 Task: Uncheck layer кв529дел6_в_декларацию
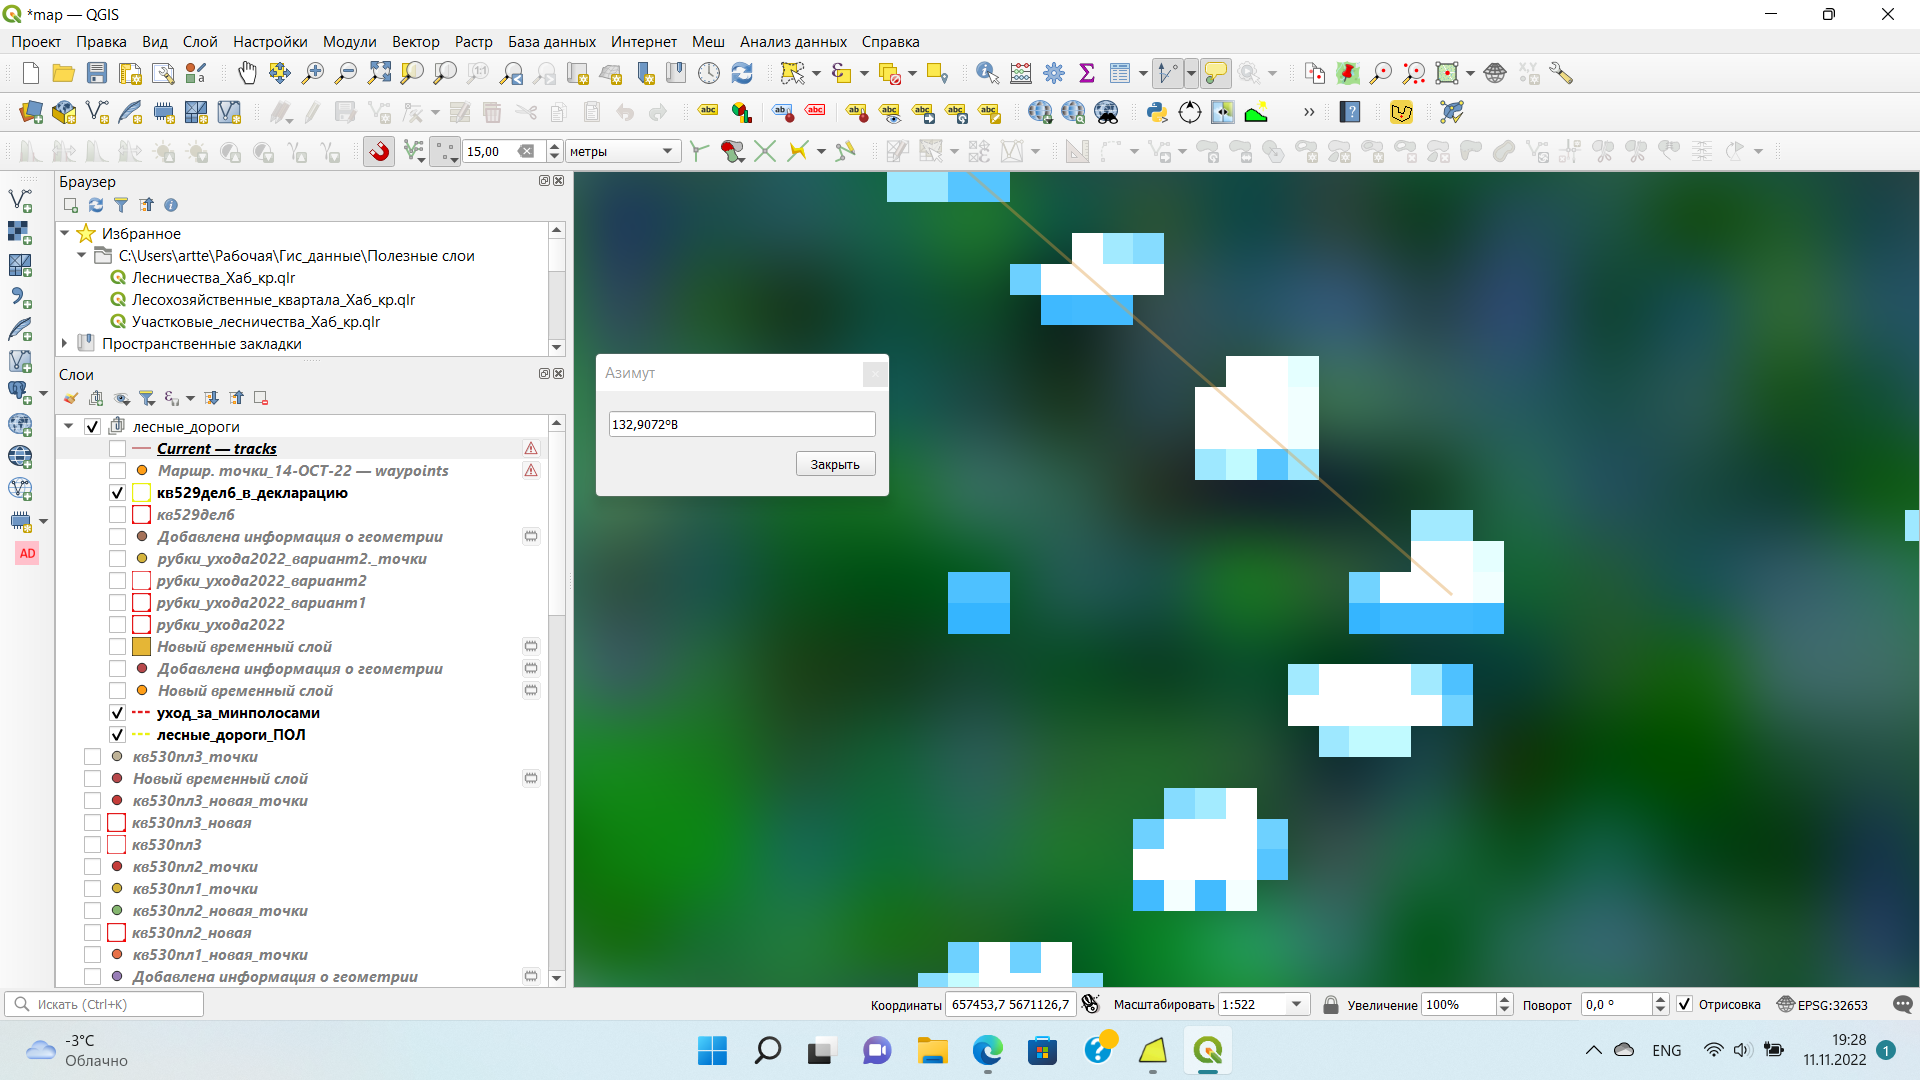[x=117, y=493]
